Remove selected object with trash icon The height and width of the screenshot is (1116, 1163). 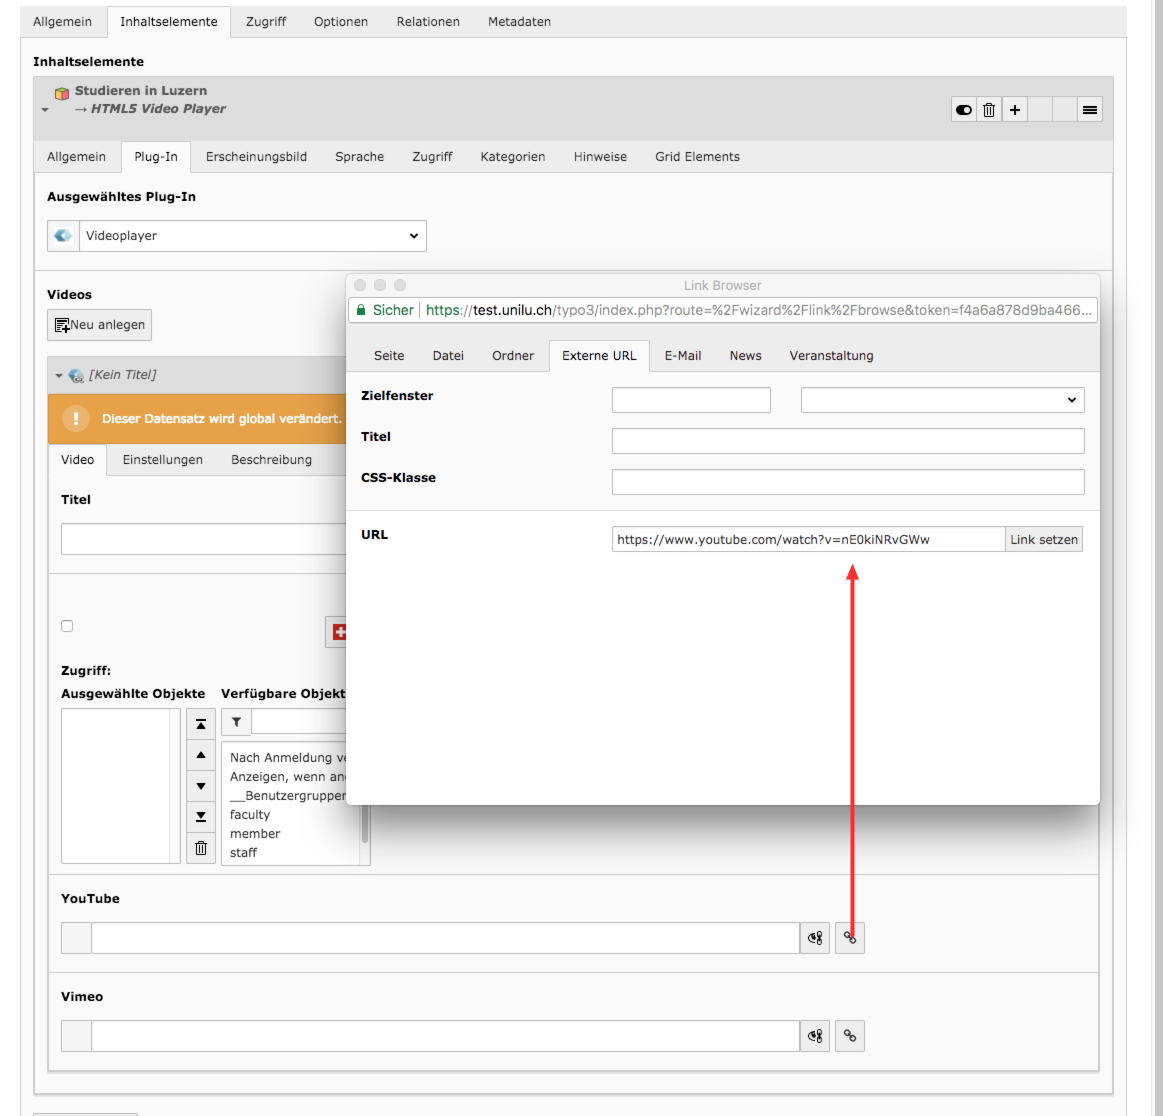click(201, 848)
